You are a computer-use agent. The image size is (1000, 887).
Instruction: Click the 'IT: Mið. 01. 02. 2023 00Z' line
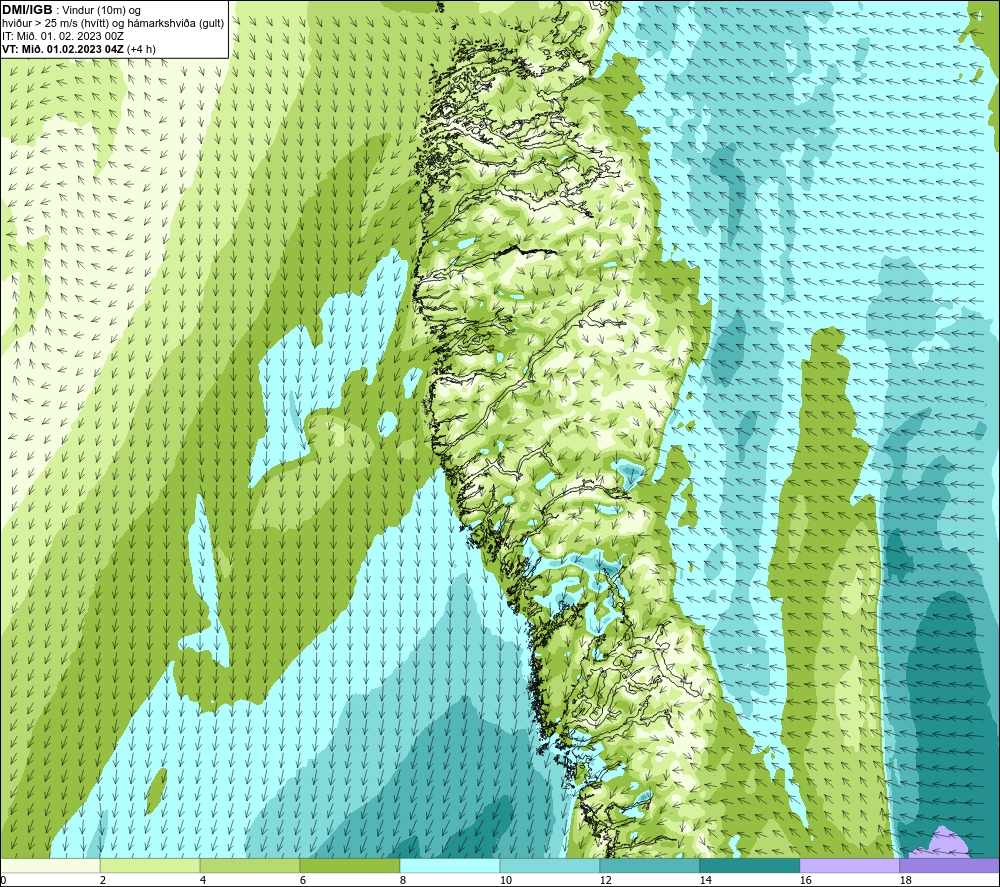point(62,36)
